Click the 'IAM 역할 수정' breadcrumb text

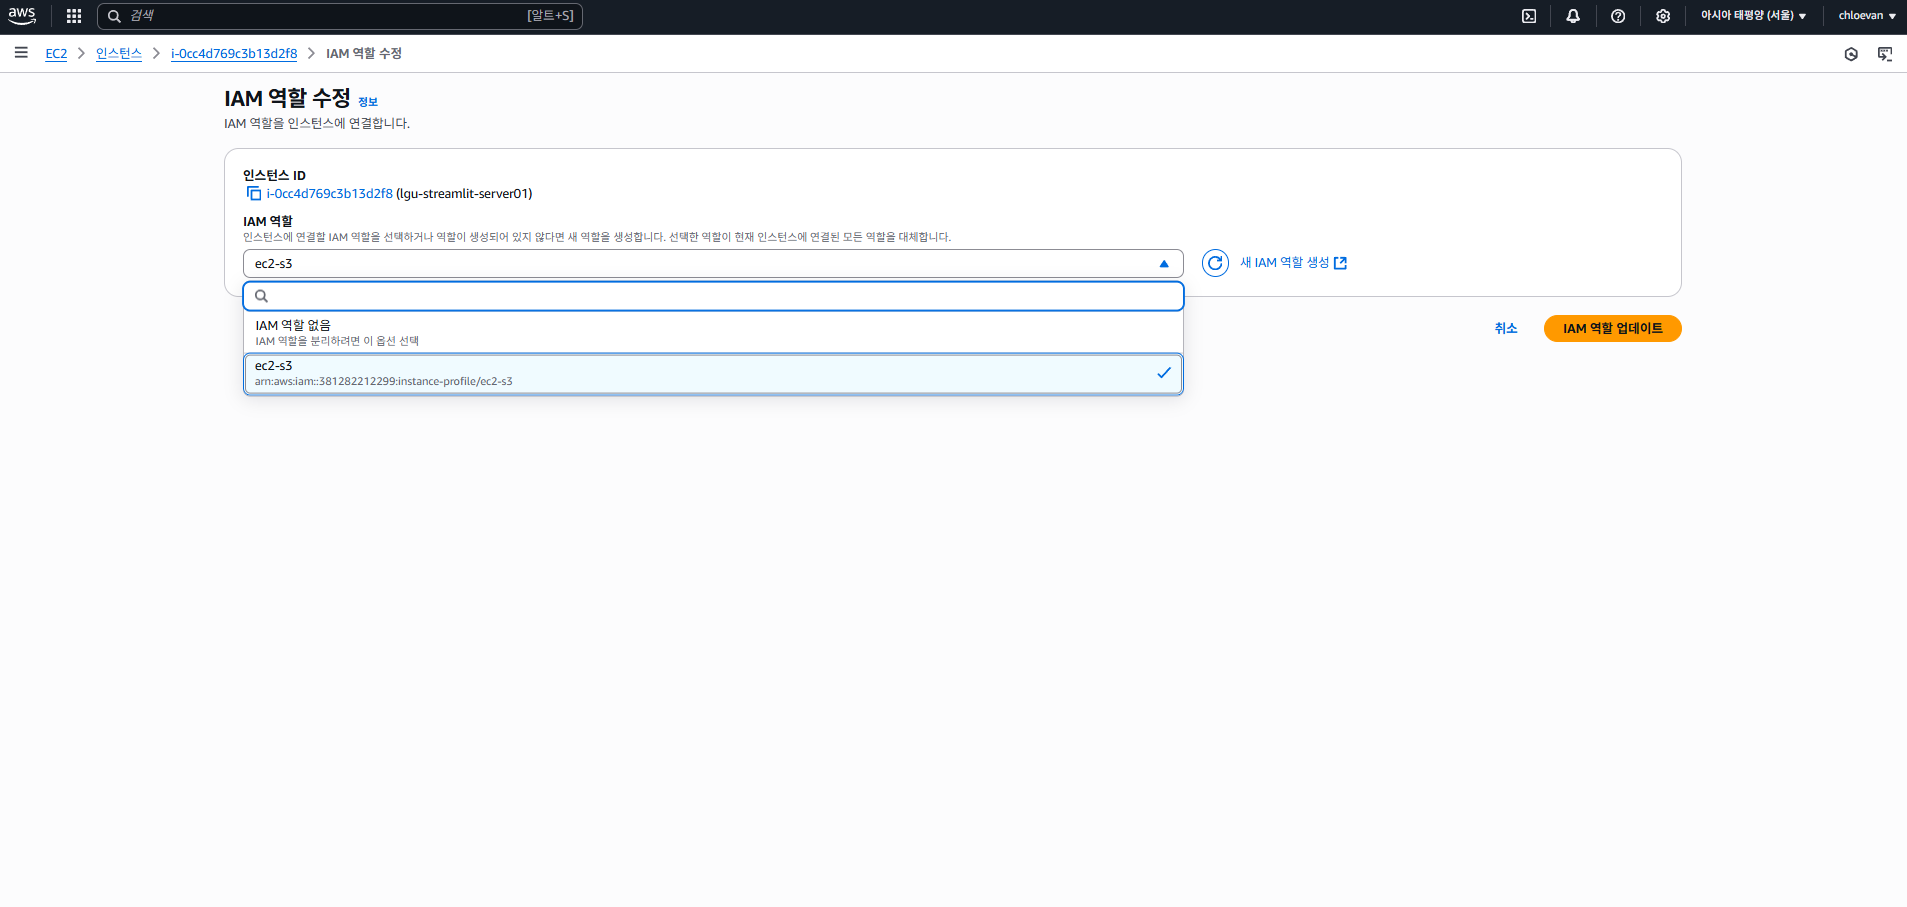[x=364, y=54]
